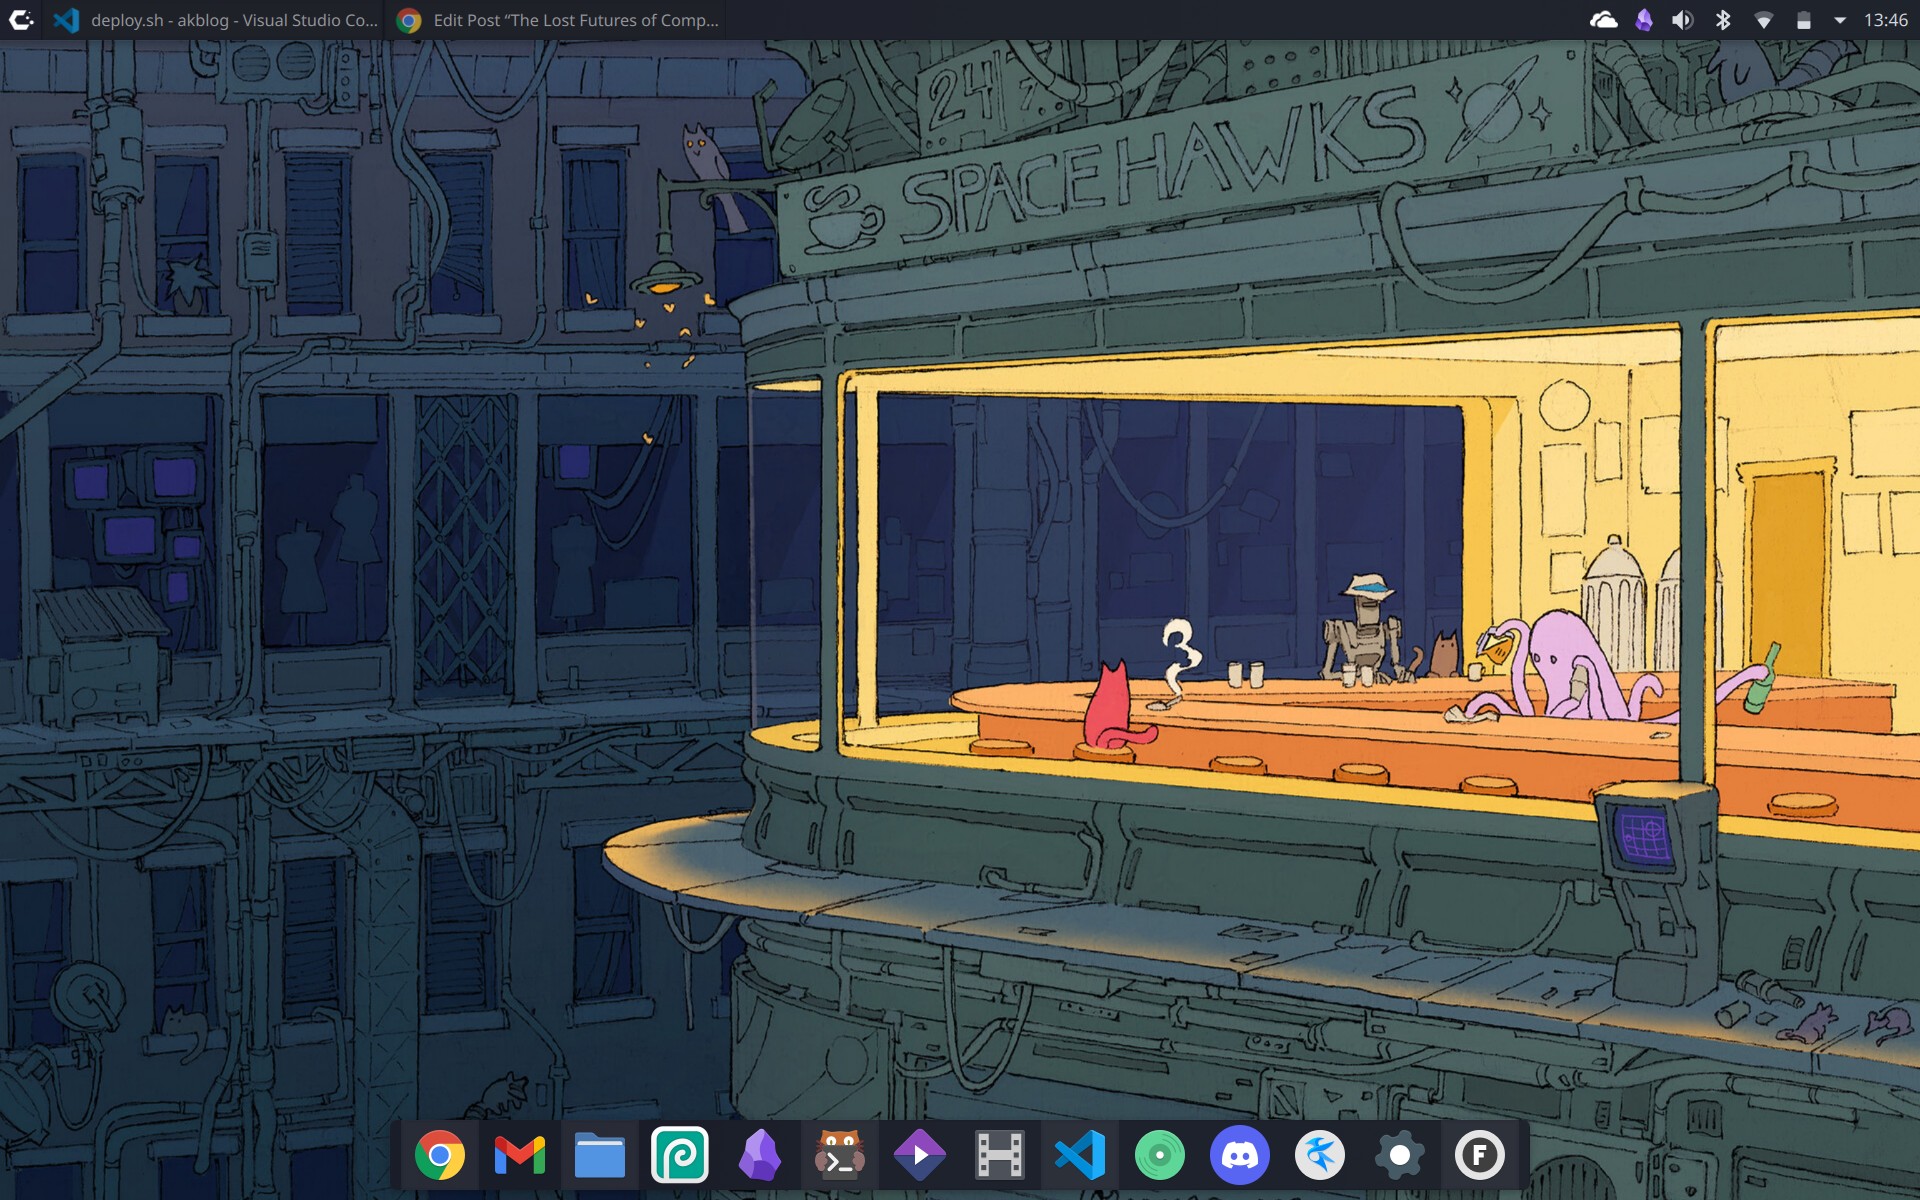
Task: Open Obsidian from the dock
Action: click(x=759, y=1156)
